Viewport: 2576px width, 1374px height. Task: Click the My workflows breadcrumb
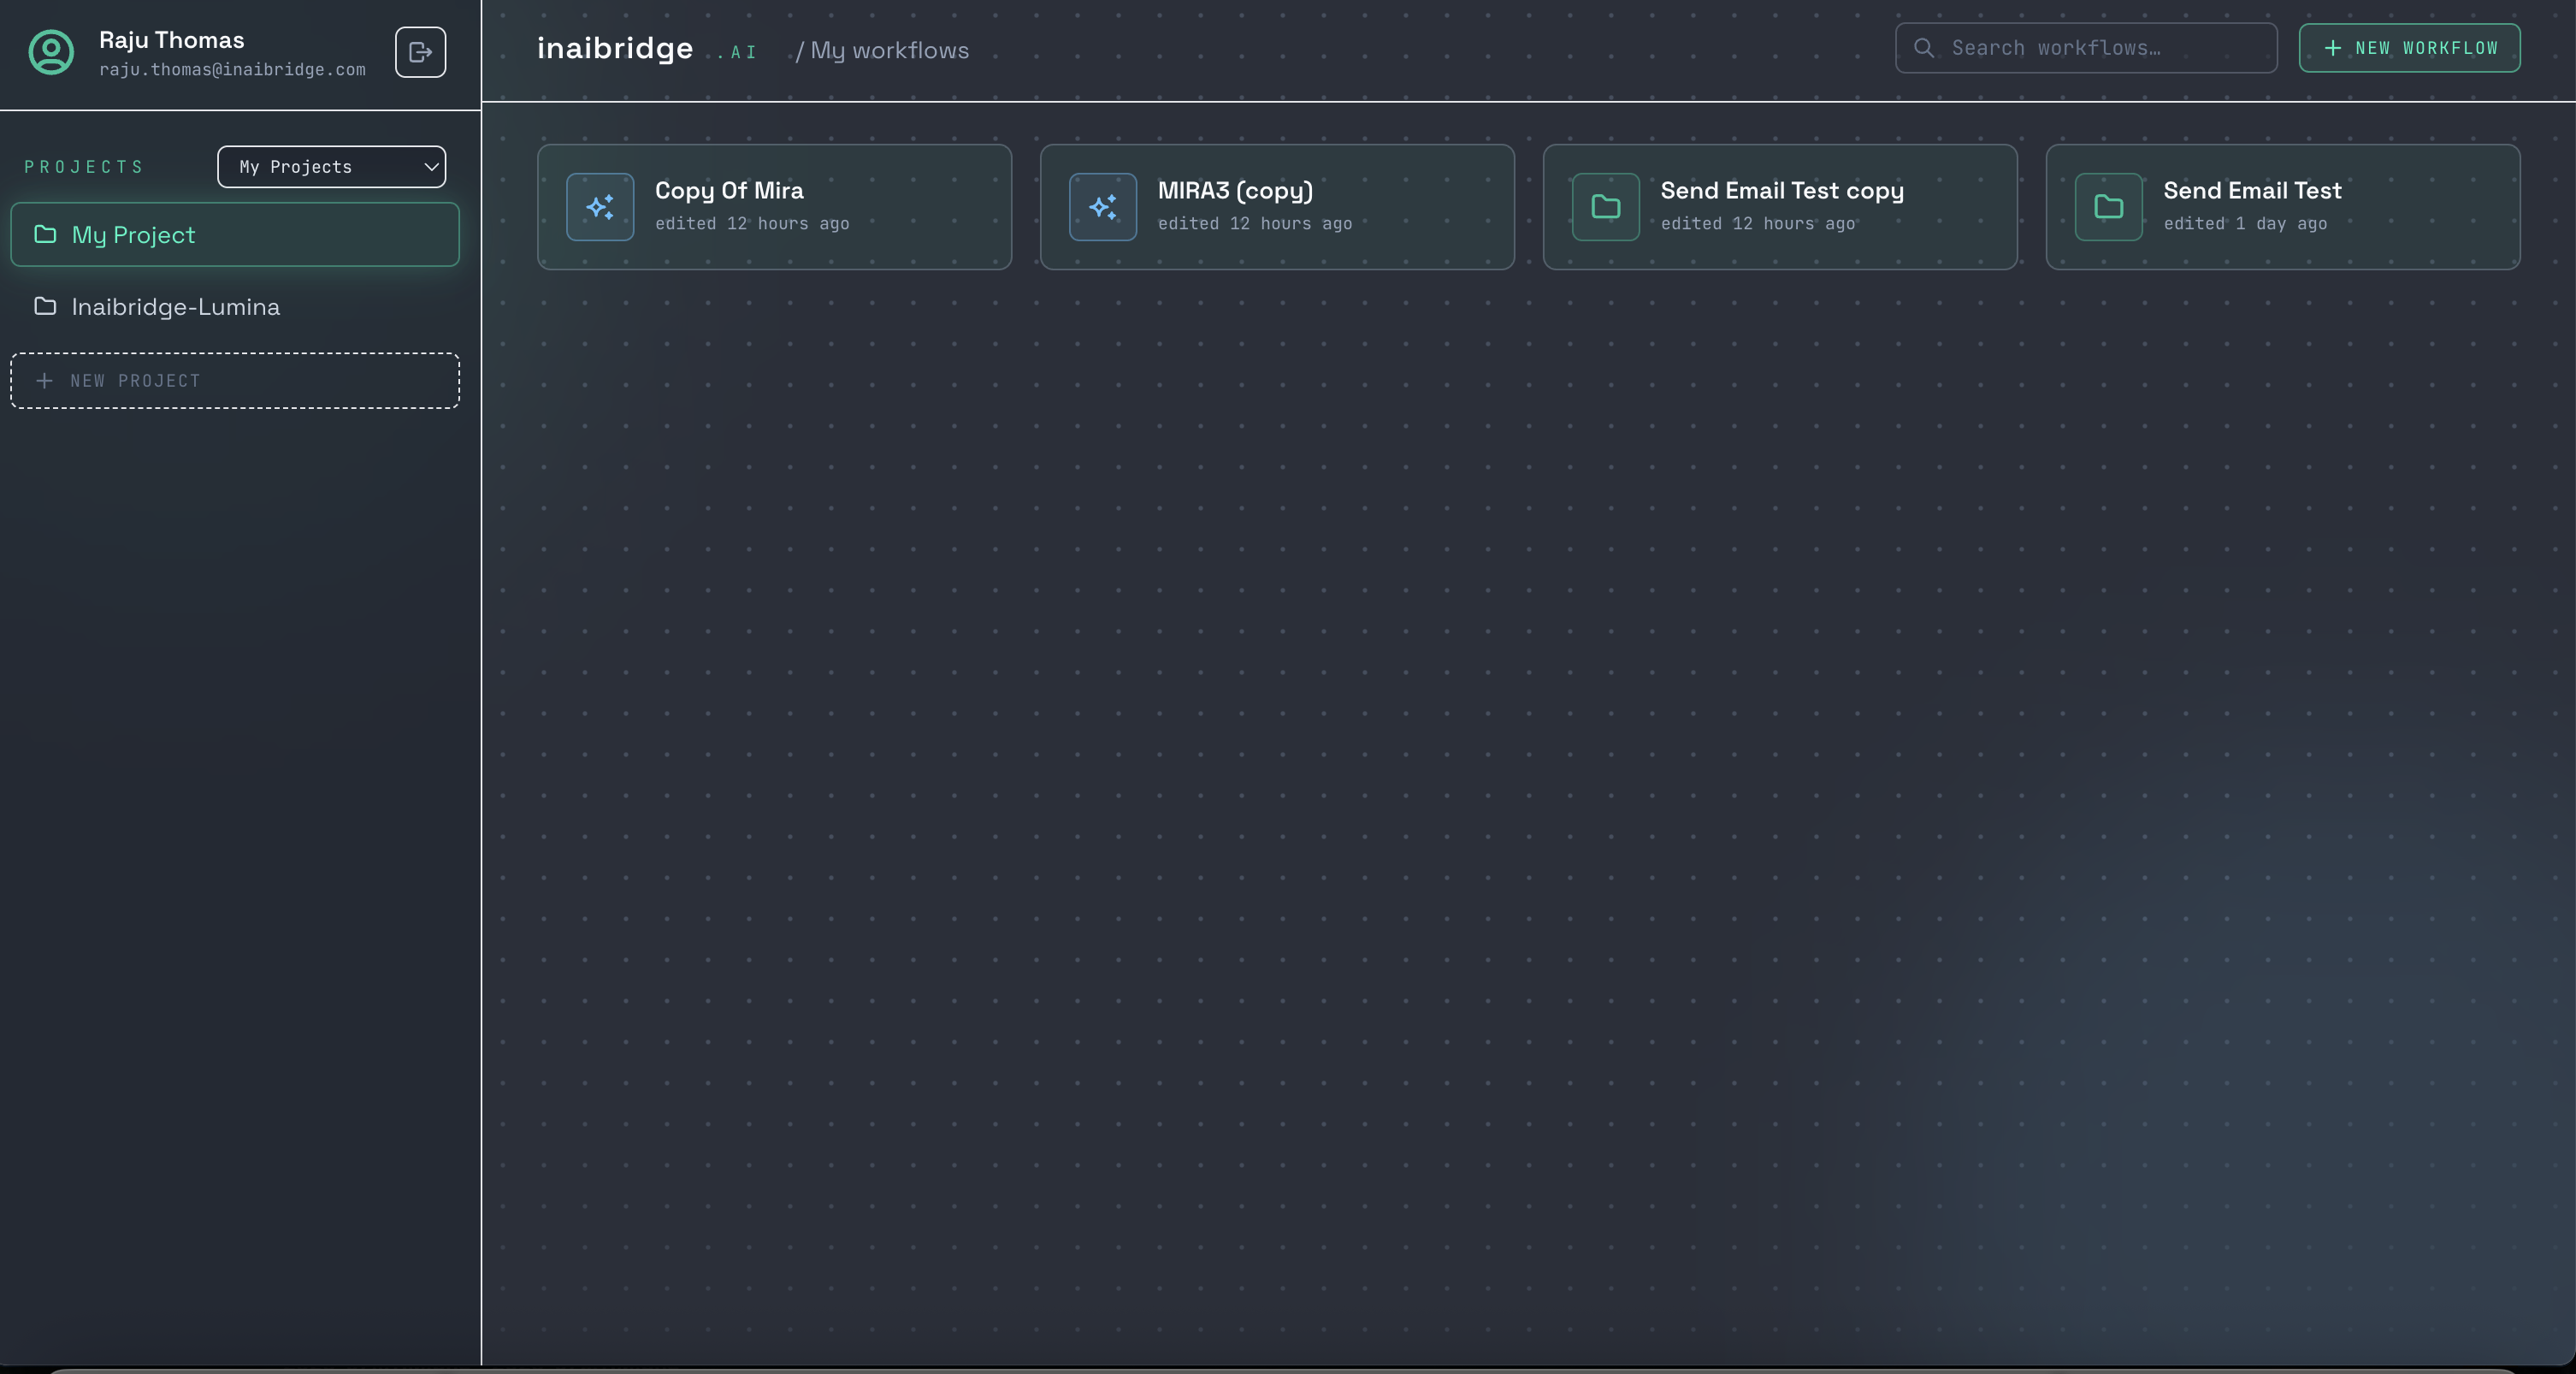890,51
